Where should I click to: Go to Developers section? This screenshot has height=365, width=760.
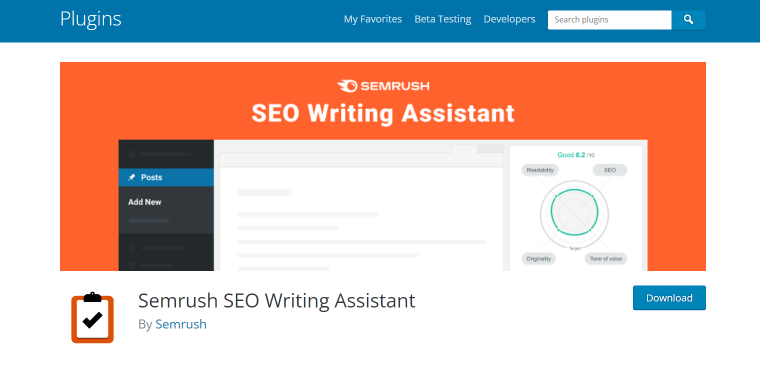[509, 19]
